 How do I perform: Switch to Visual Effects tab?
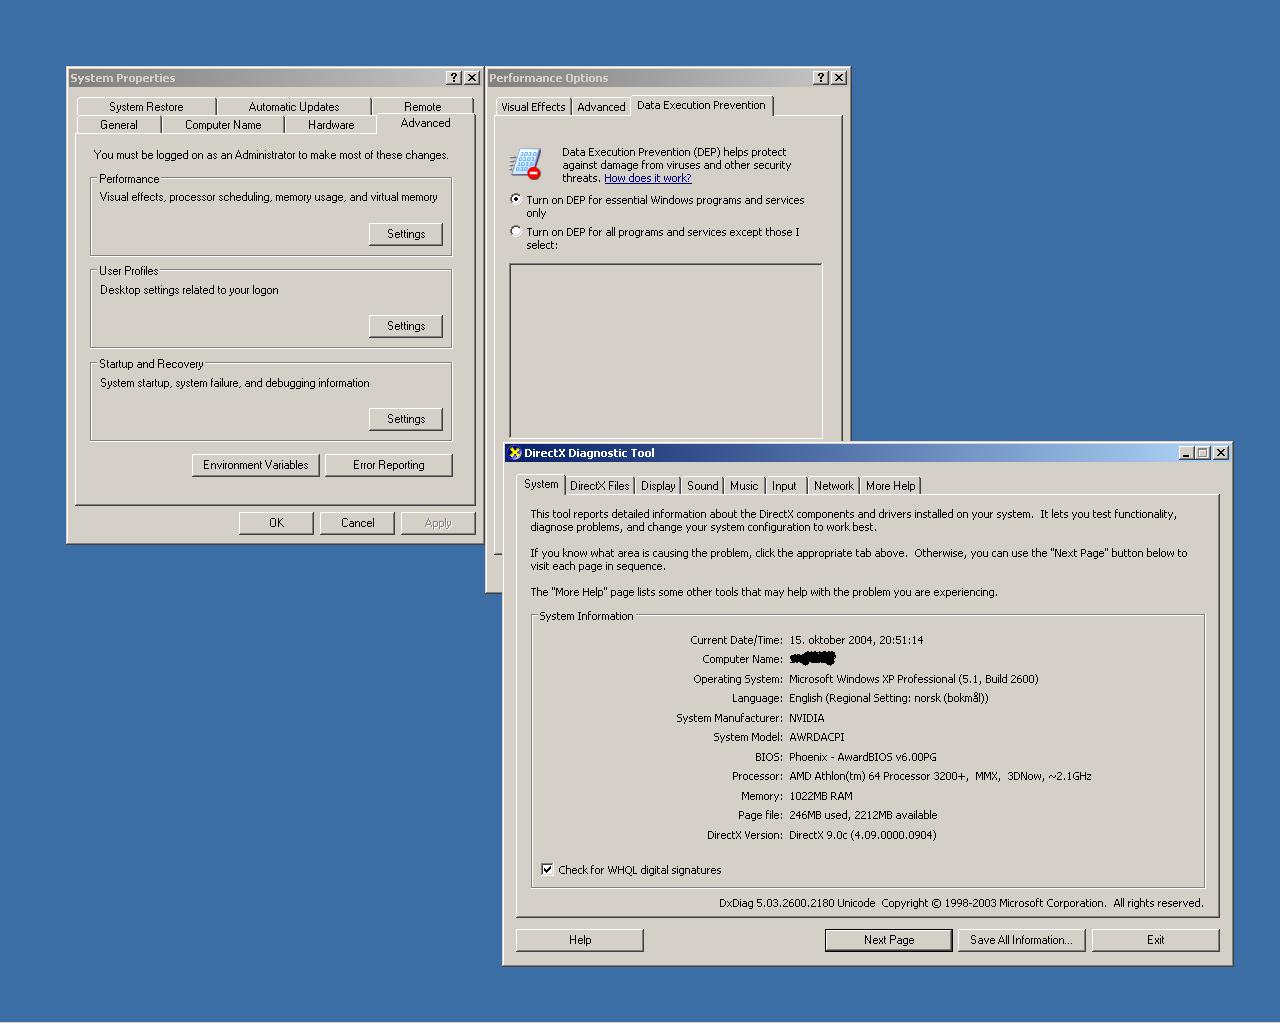(x=533, y=107)
